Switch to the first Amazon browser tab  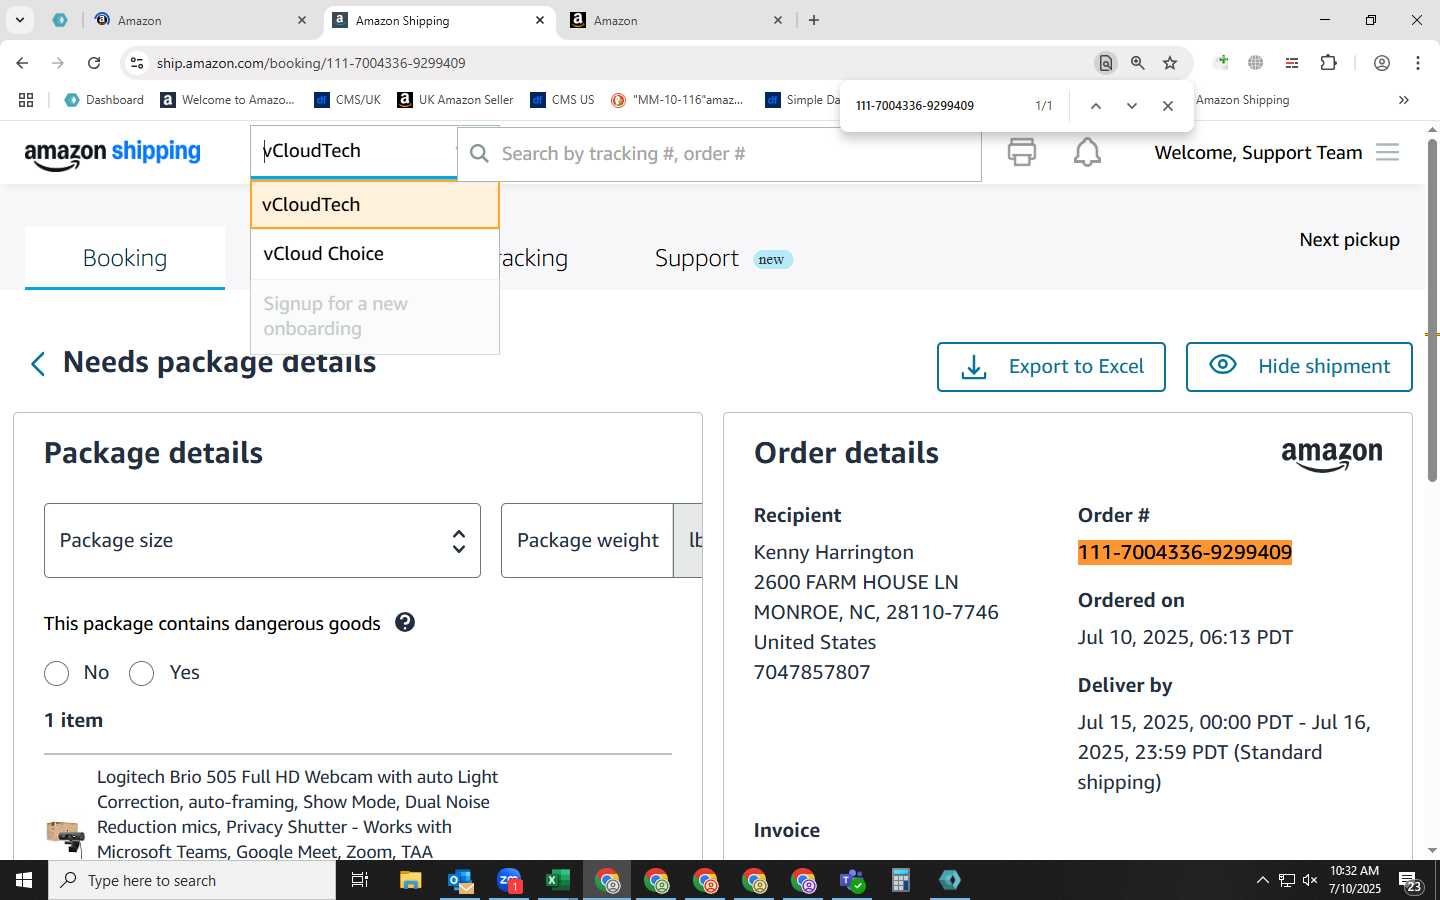click(200, 20)
